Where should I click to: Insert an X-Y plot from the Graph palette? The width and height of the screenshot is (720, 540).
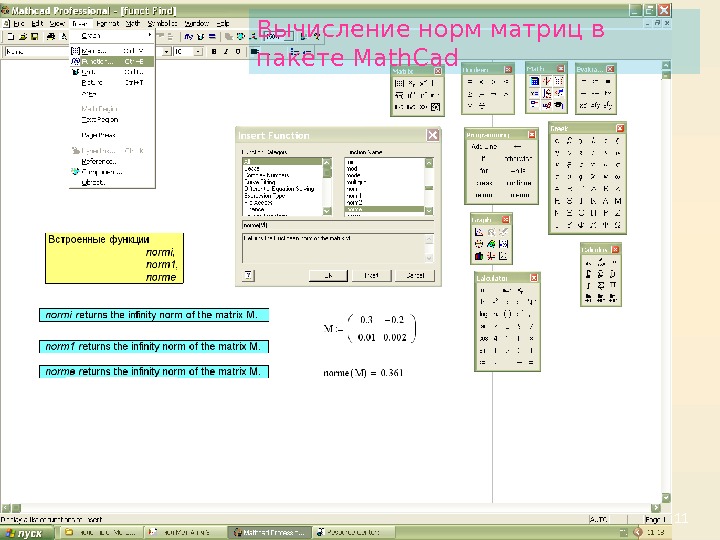click(x=478, y=232)
